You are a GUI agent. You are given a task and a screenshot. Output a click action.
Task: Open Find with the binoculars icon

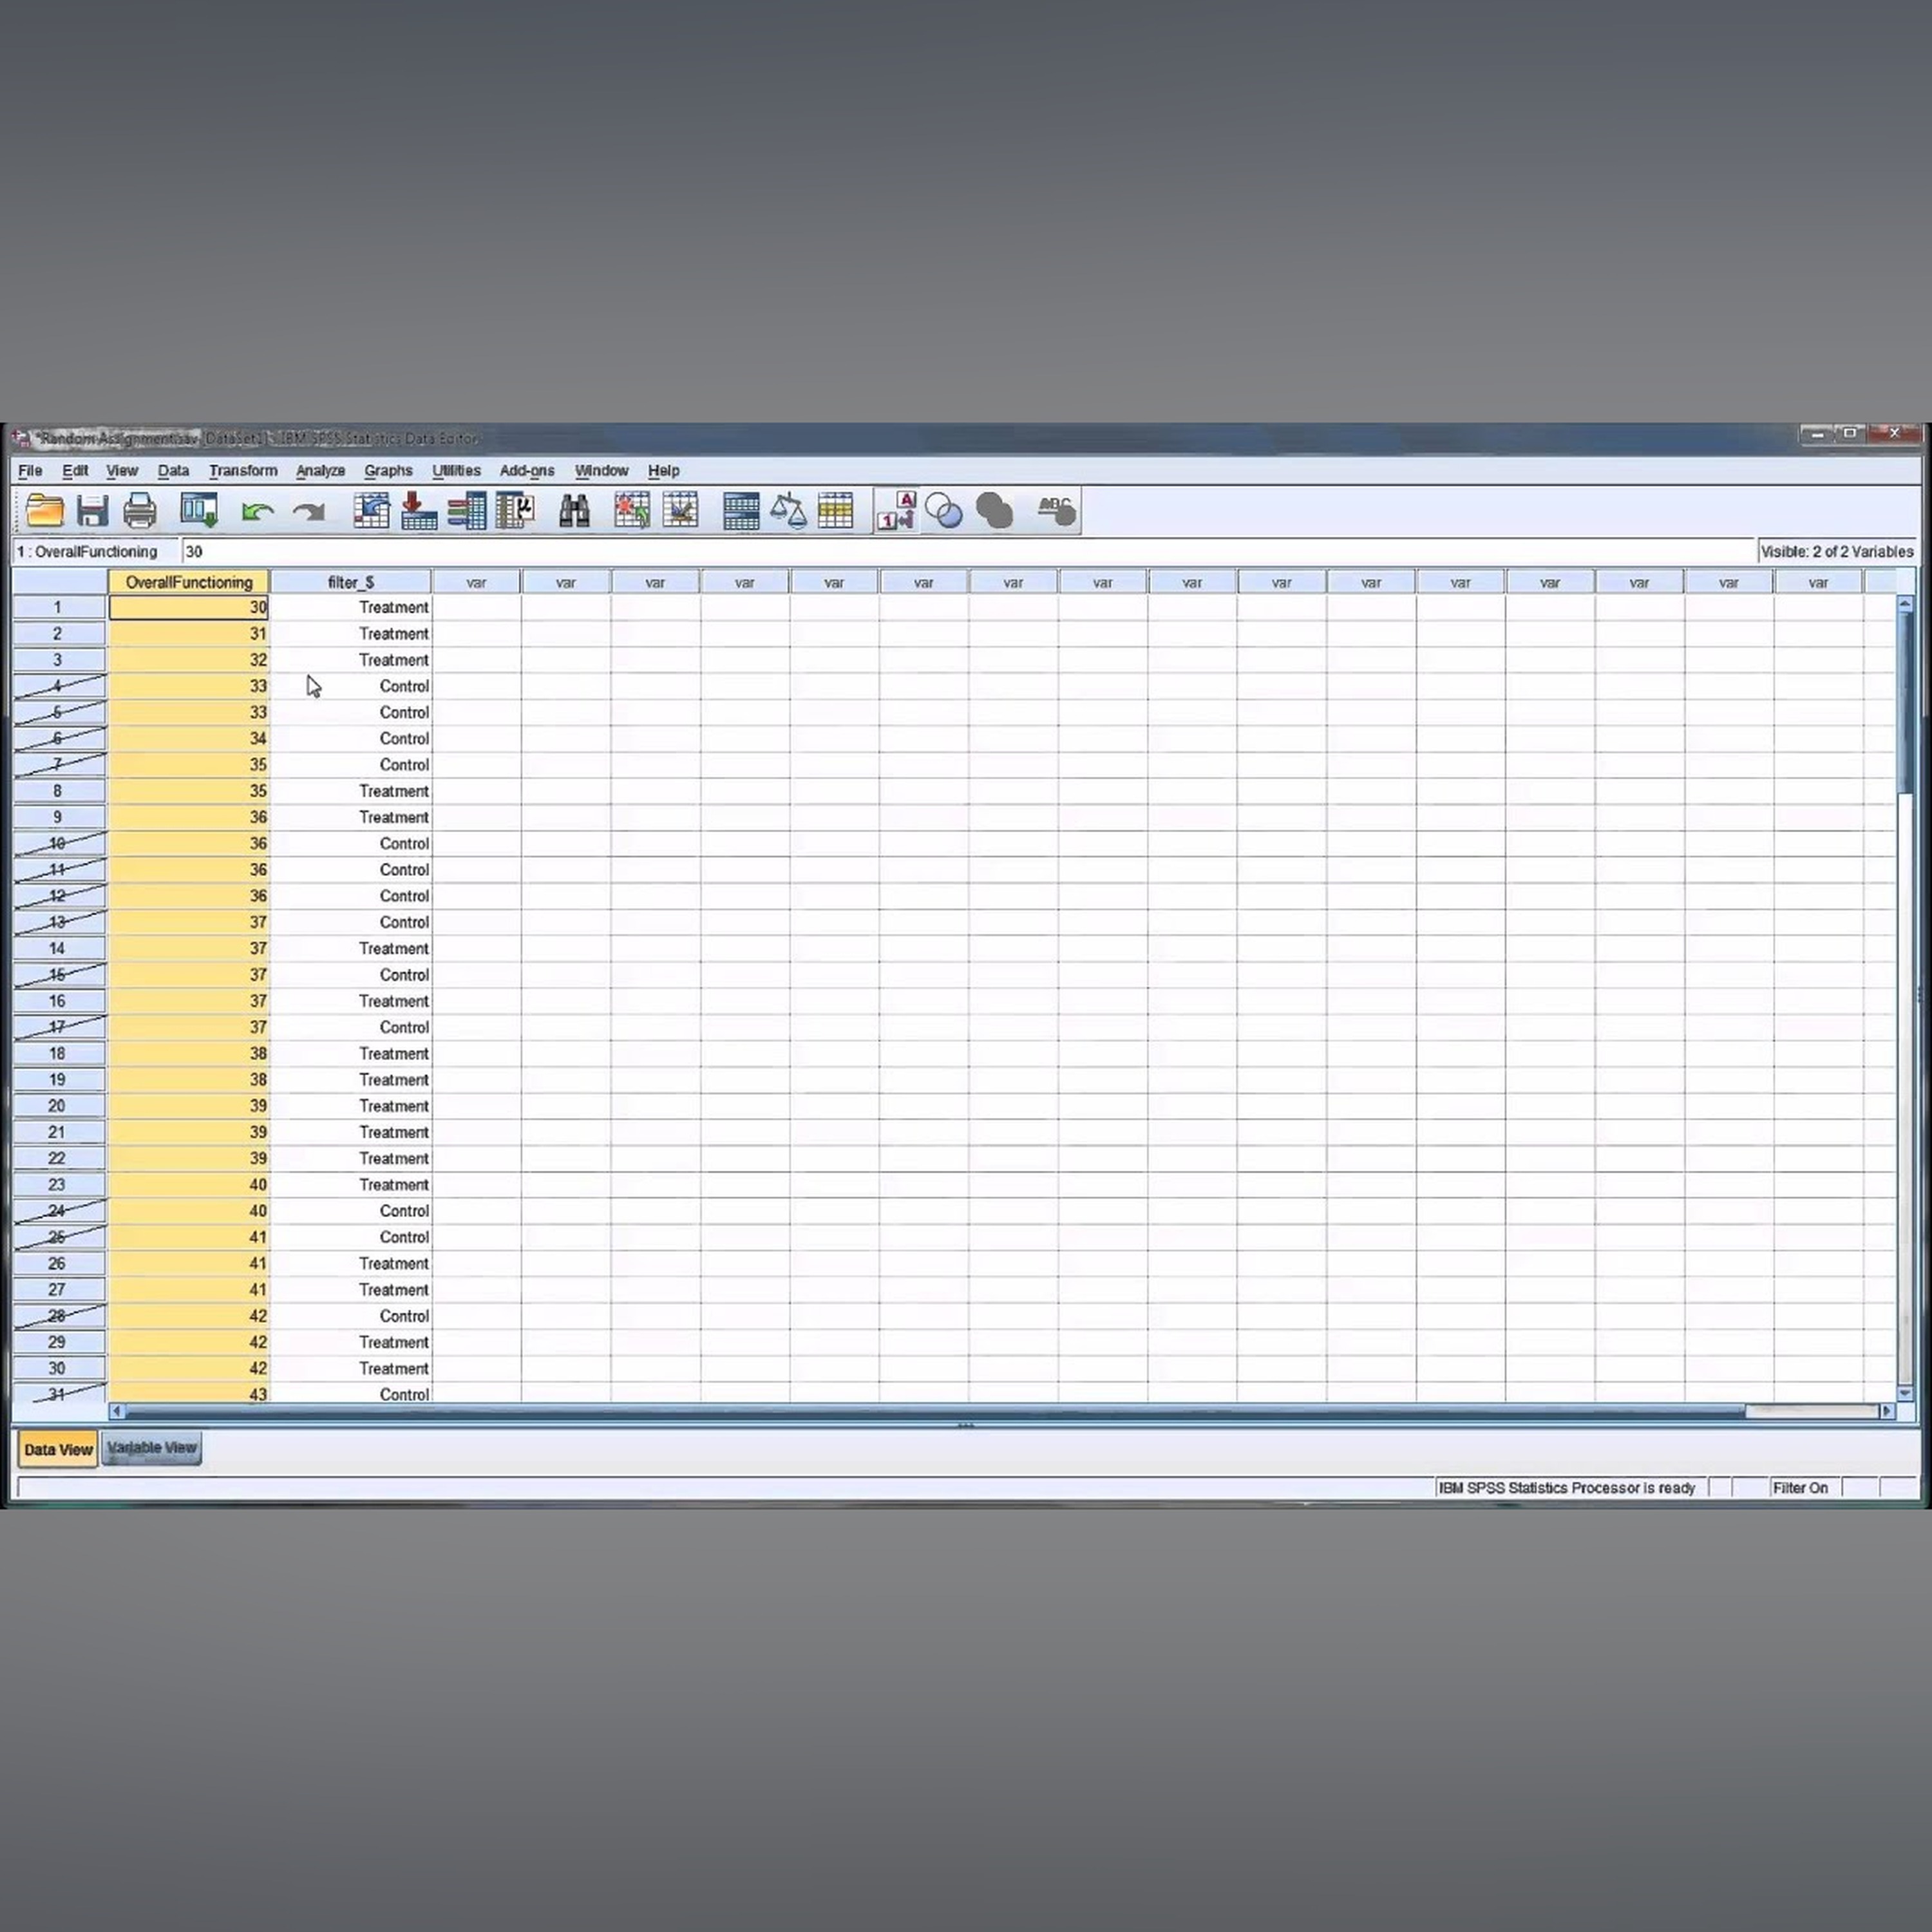pos(574,511)
